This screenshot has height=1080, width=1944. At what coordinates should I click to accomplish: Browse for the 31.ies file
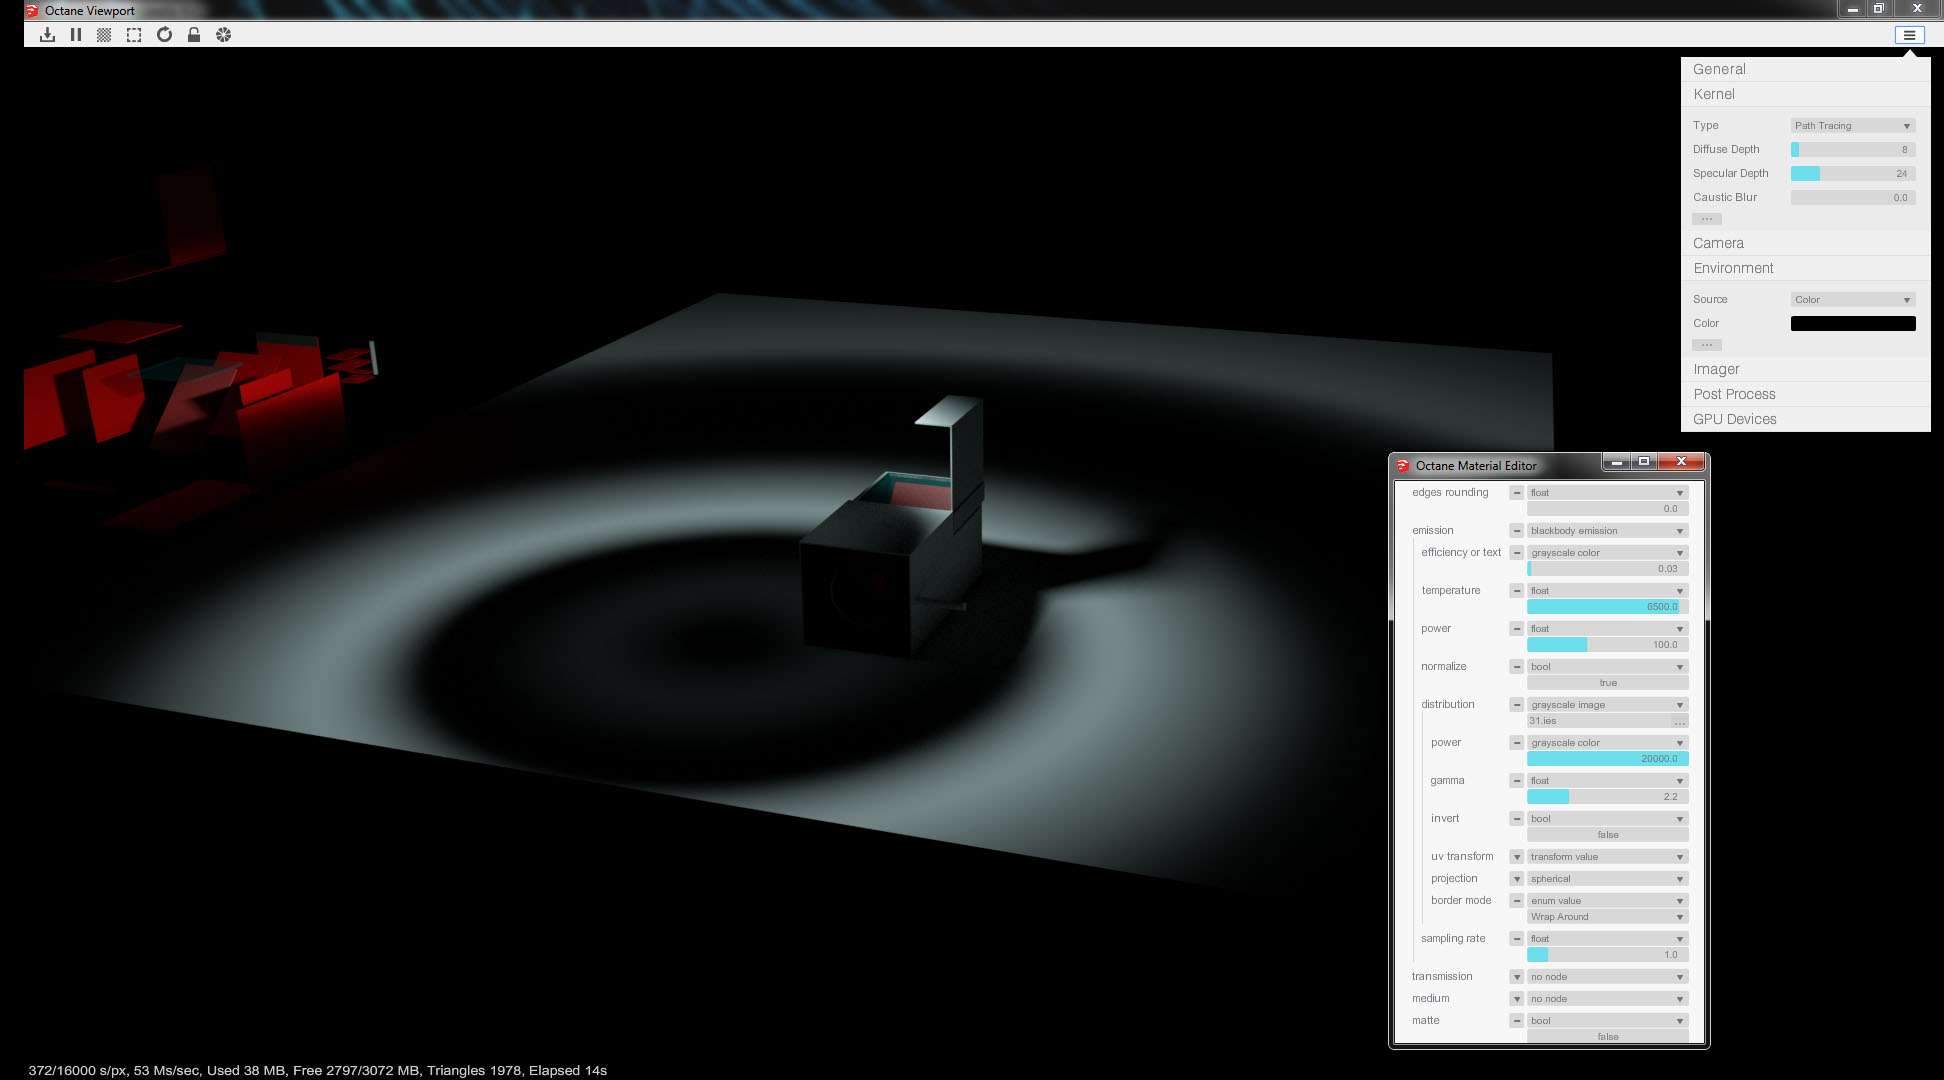[x=1679, y=721]
